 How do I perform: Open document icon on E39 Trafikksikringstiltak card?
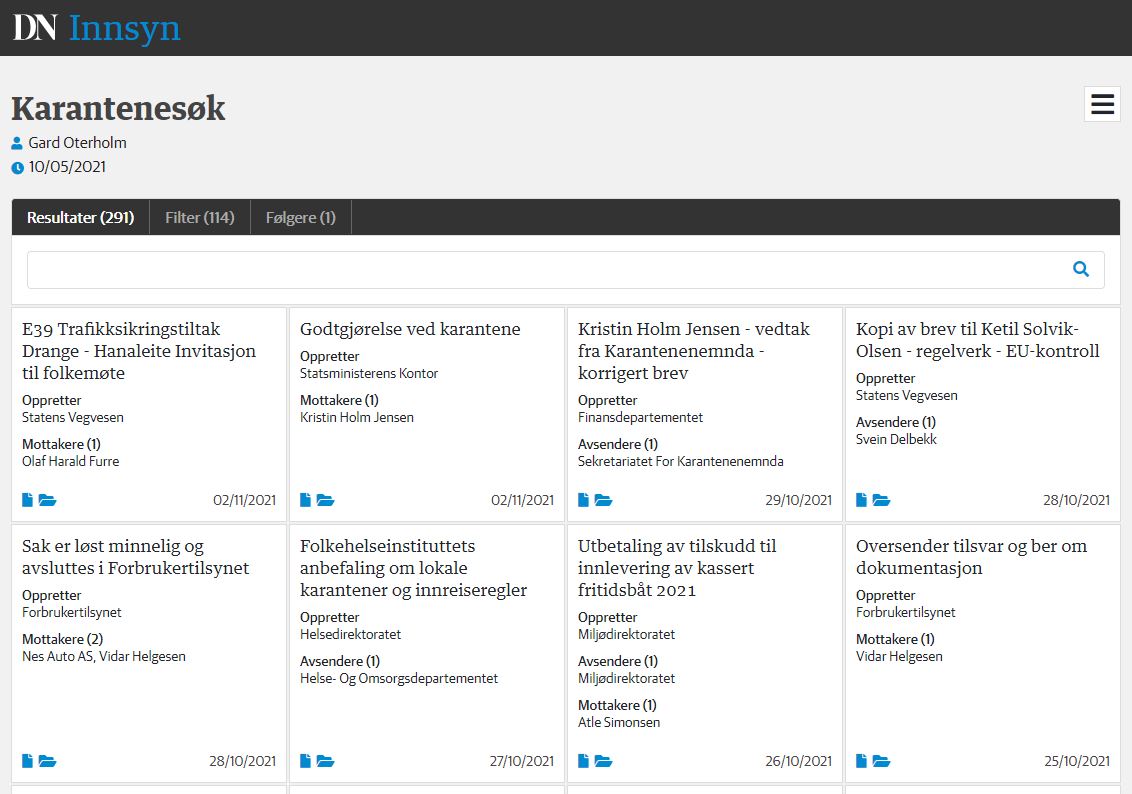point(28,500)
